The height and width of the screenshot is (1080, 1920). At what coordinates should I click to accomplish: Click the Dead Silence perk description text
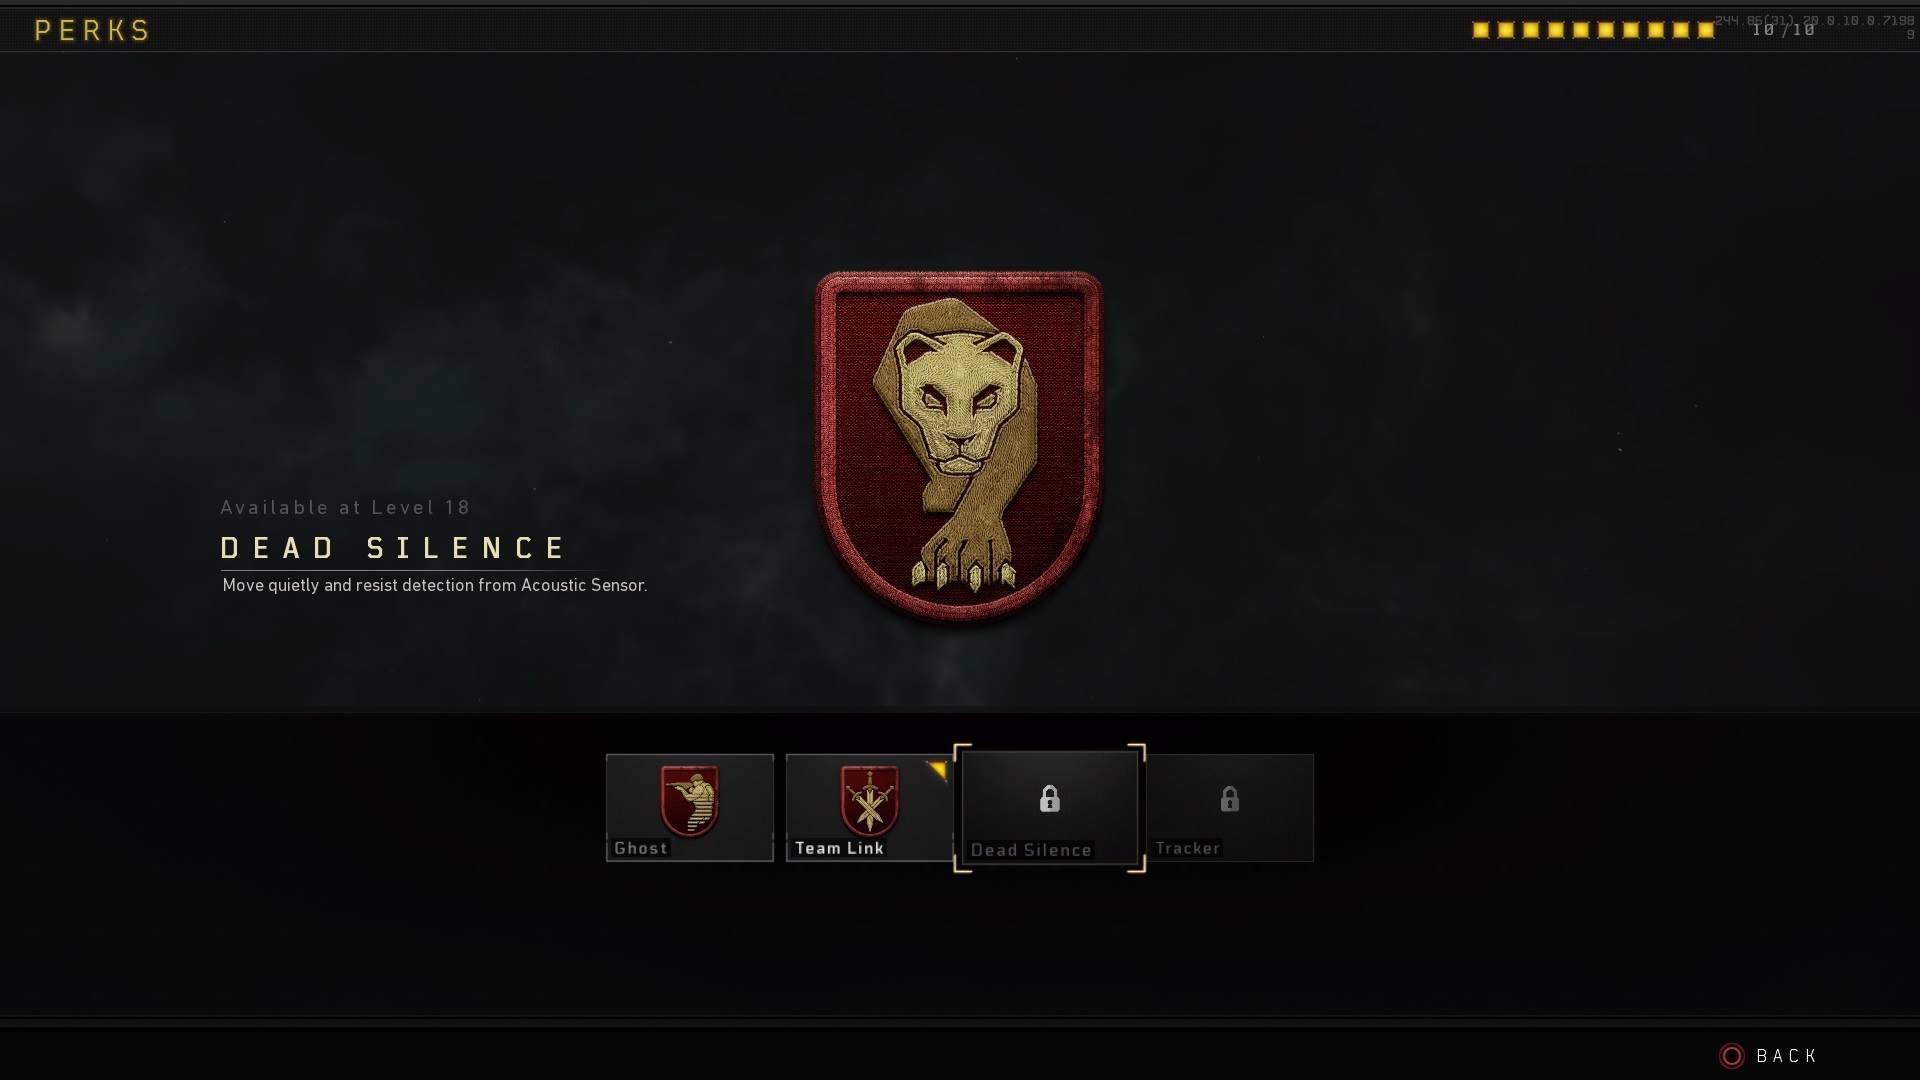435,585
